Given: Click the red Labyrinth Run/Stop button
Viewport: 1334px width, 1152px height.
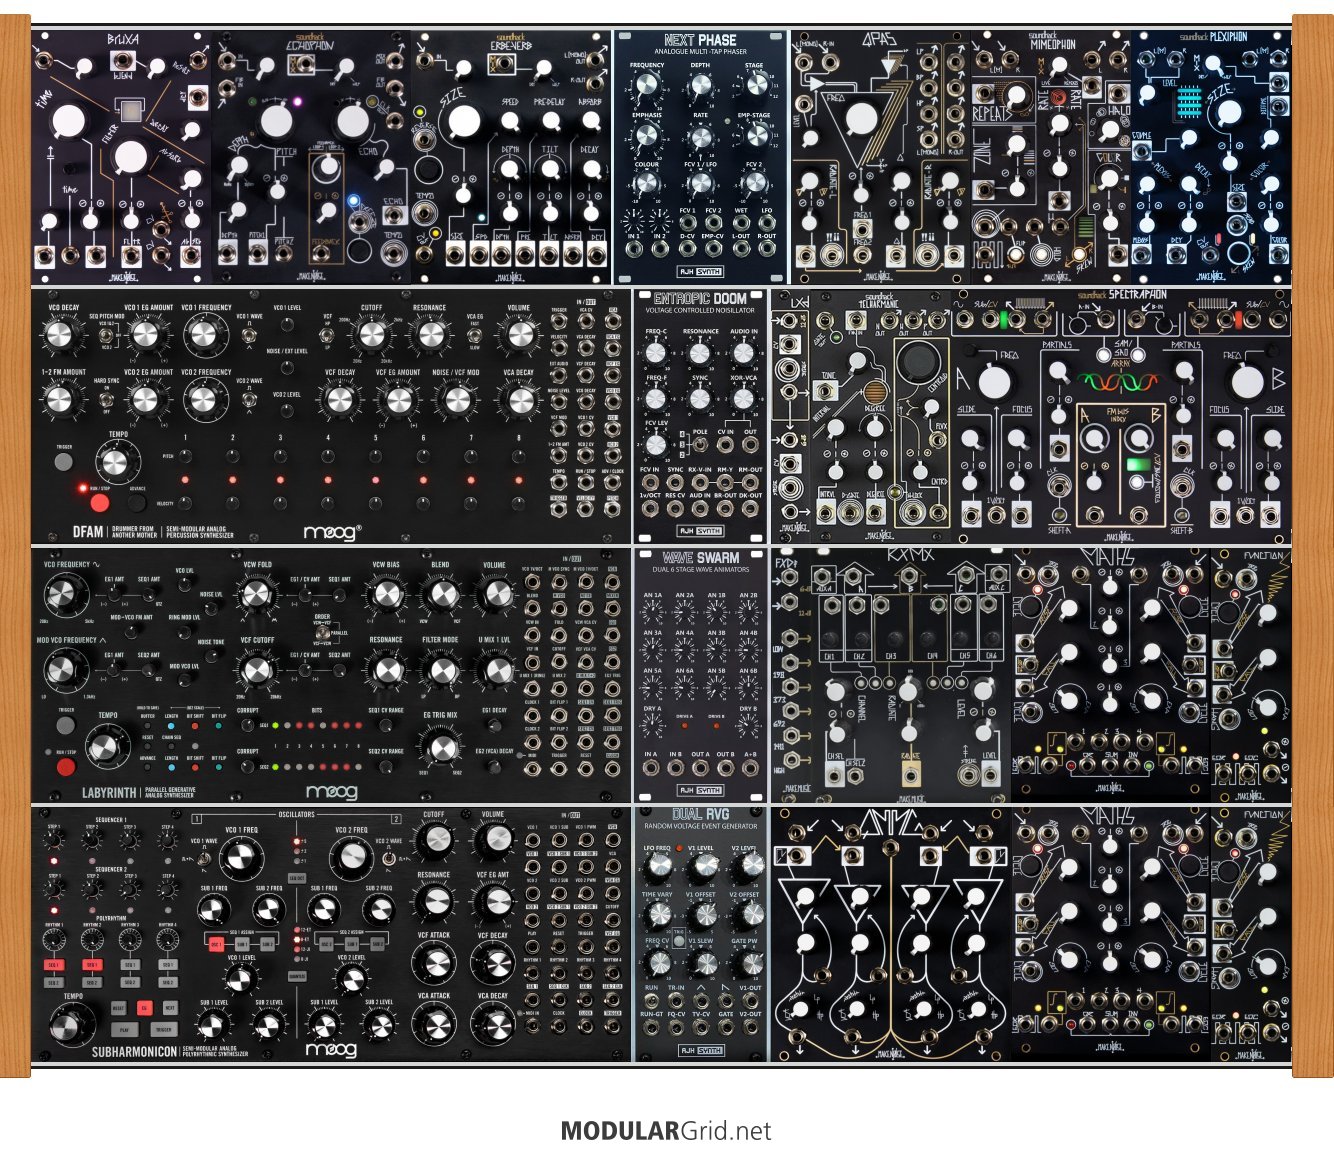Looking at the screenshot, I should 66,768.
